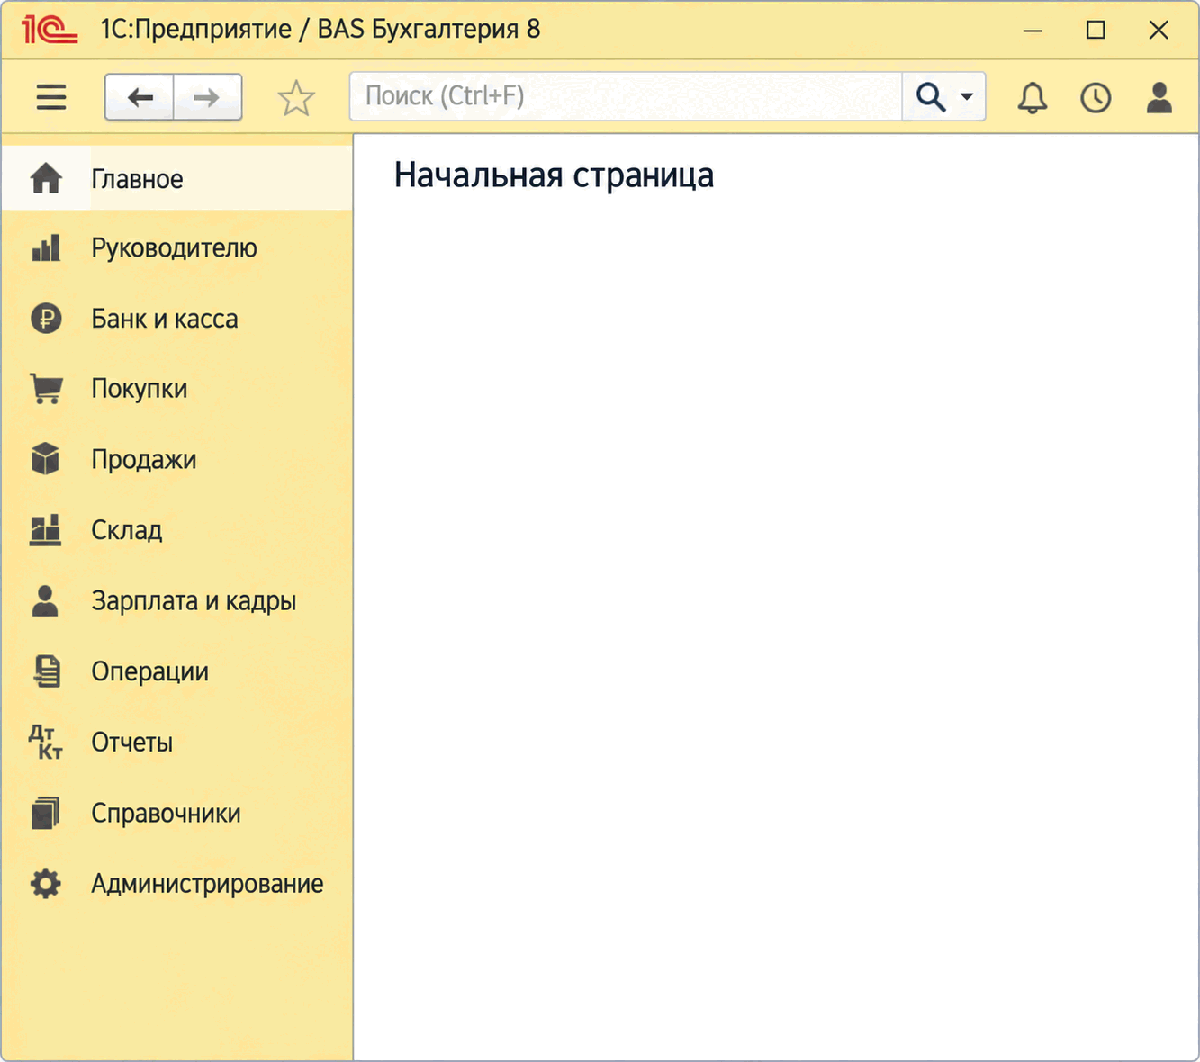Click the person icon beside Зарплата и кадры
Image resolution: width=1200 pixels, height=1062 pixels.
(46, 601)
